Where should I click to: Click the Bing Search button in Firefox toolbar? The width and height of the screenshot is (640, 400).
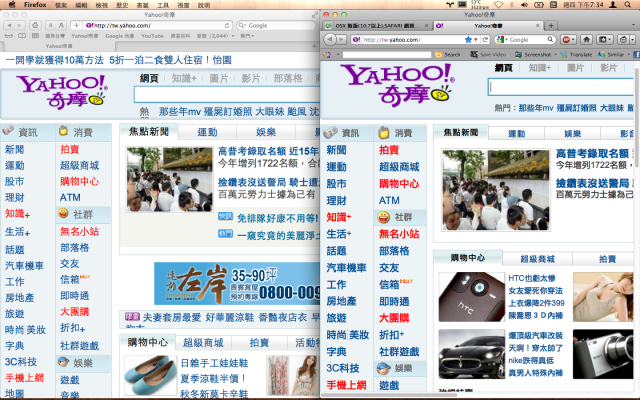click(448, 54)
